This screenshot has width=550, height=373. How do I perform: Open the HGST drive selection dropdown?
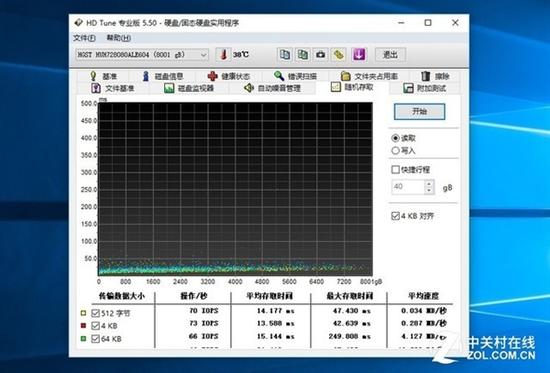pyautogui.click(x=142, y=55)
